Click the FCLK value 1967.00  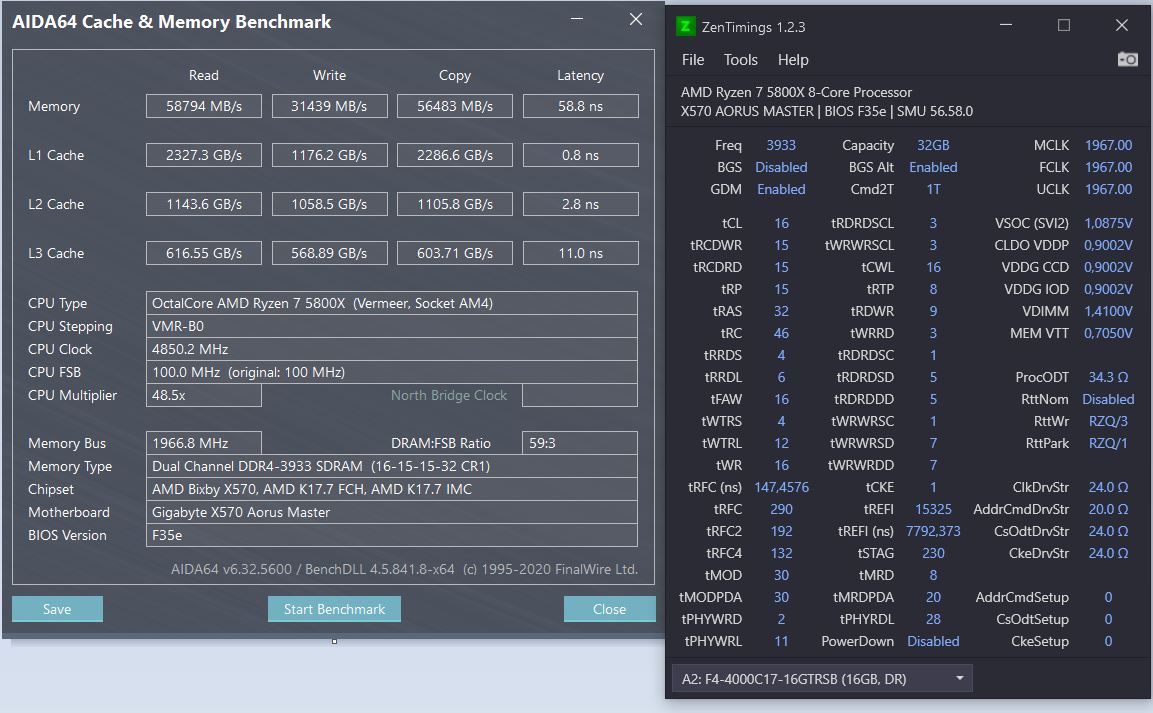point(1108,168)
